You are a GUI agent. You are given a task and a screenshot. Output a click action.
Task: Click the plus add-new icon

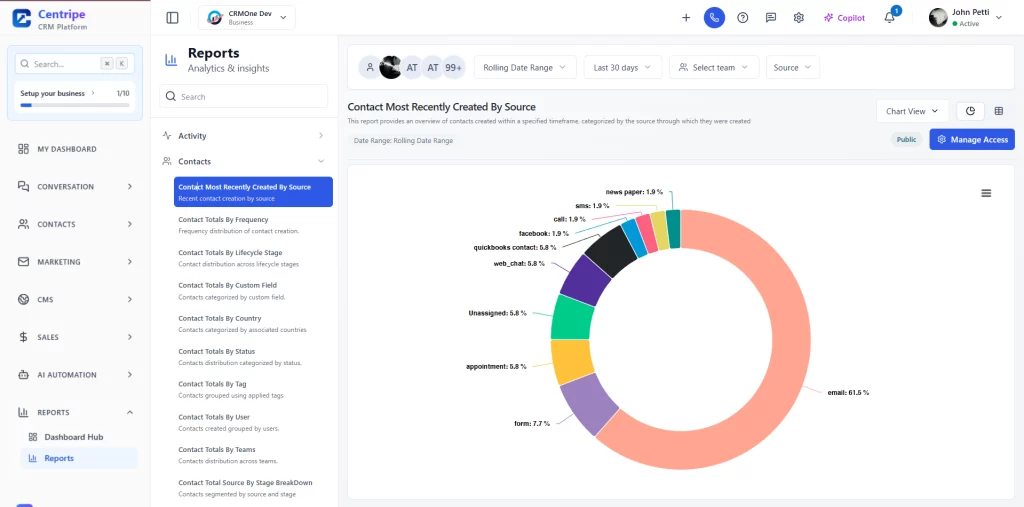click(686, 18)
